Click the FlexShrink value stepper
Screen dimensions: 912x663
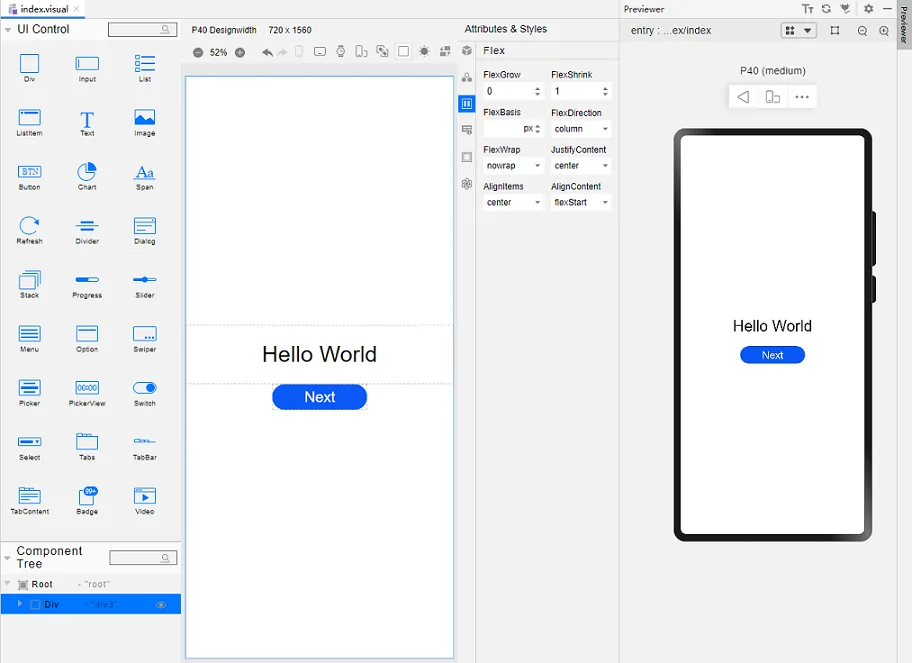(605, 91)
